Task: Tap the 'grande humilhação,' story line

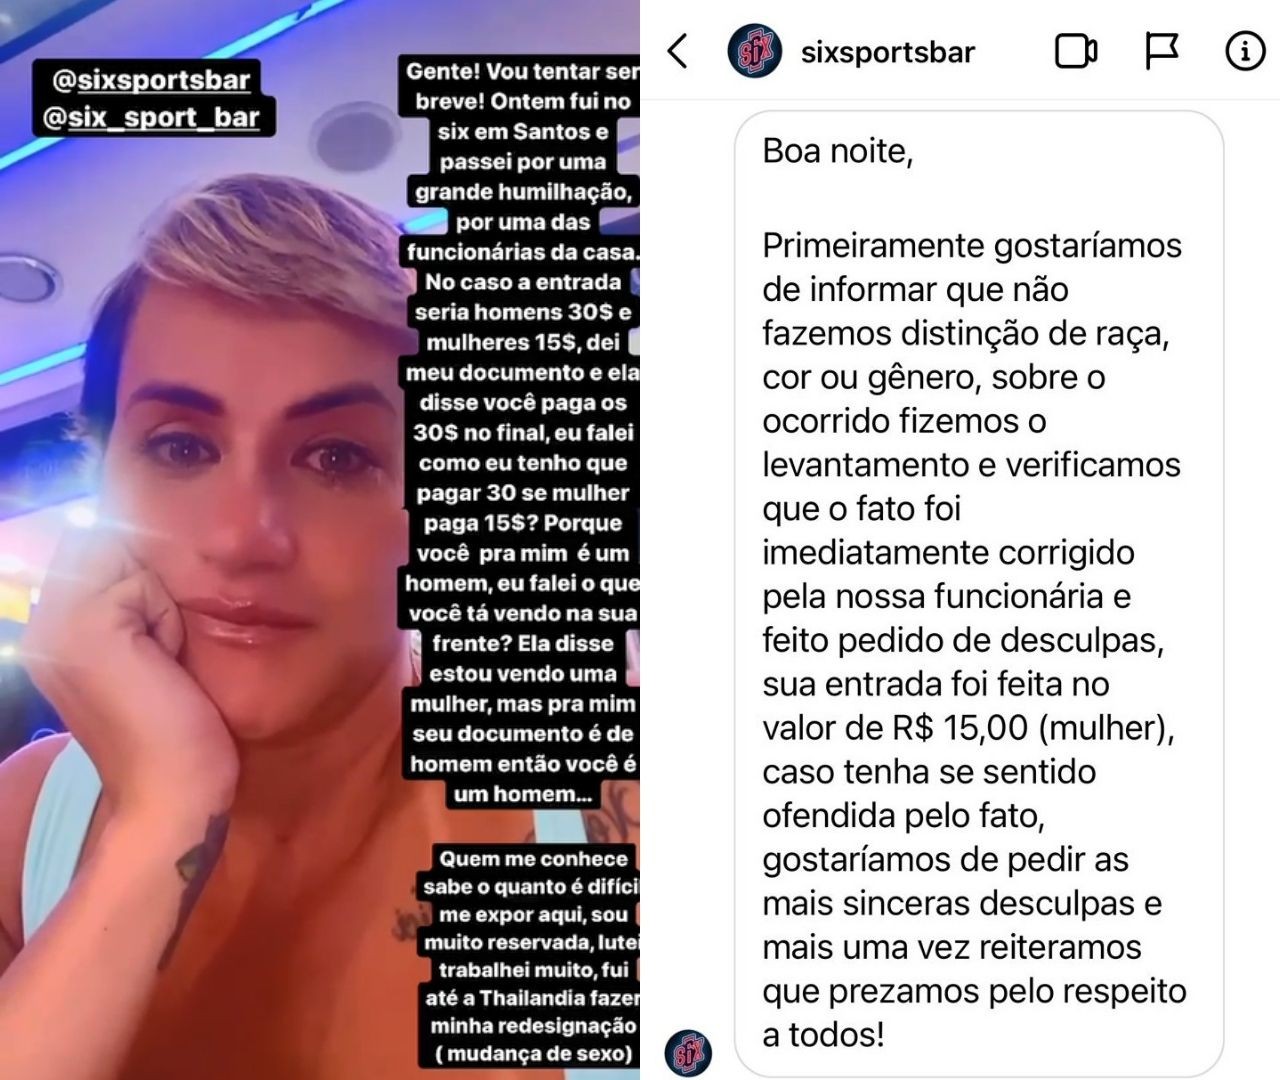Action: tap(522, 191)
